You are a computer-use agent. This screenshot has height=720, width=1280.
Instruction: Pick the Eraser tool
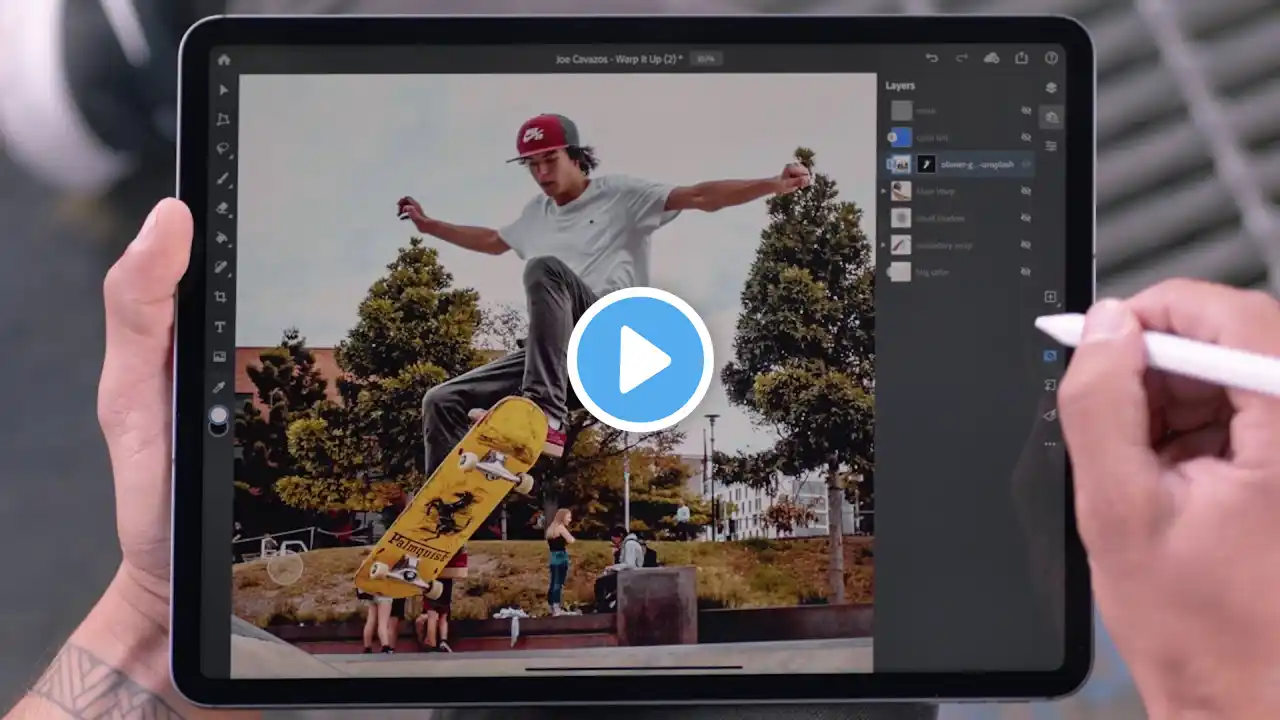223,208
